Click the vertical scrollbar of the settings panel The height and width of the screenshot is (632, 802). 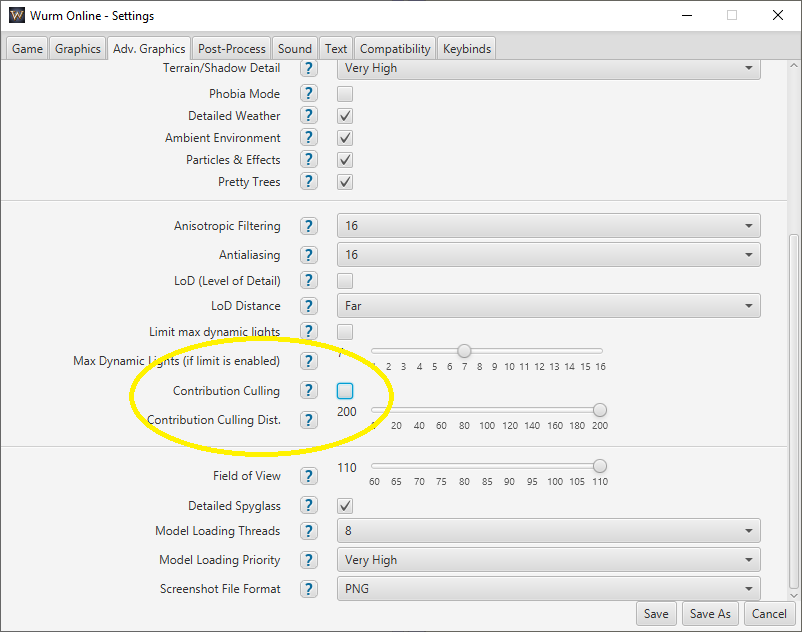794,400
